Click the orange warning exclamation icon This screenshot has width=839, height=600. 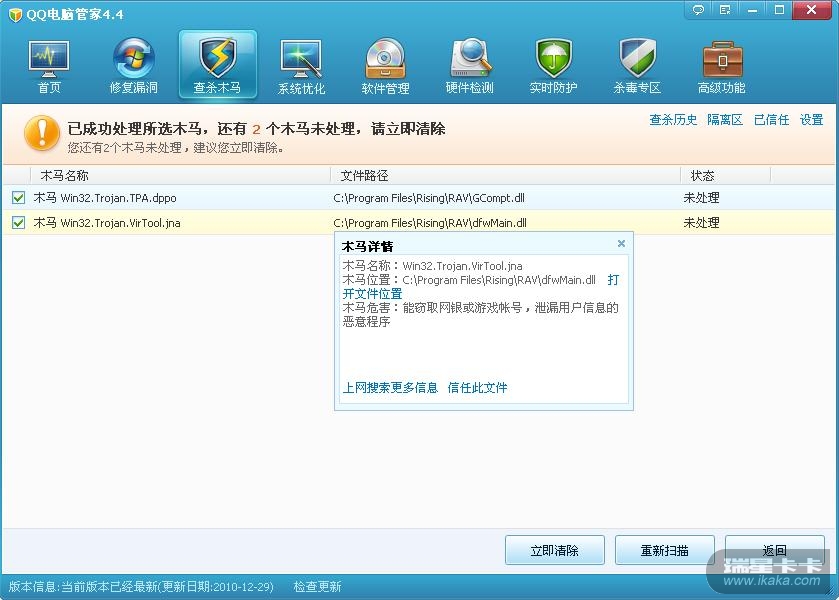(42, 133)
